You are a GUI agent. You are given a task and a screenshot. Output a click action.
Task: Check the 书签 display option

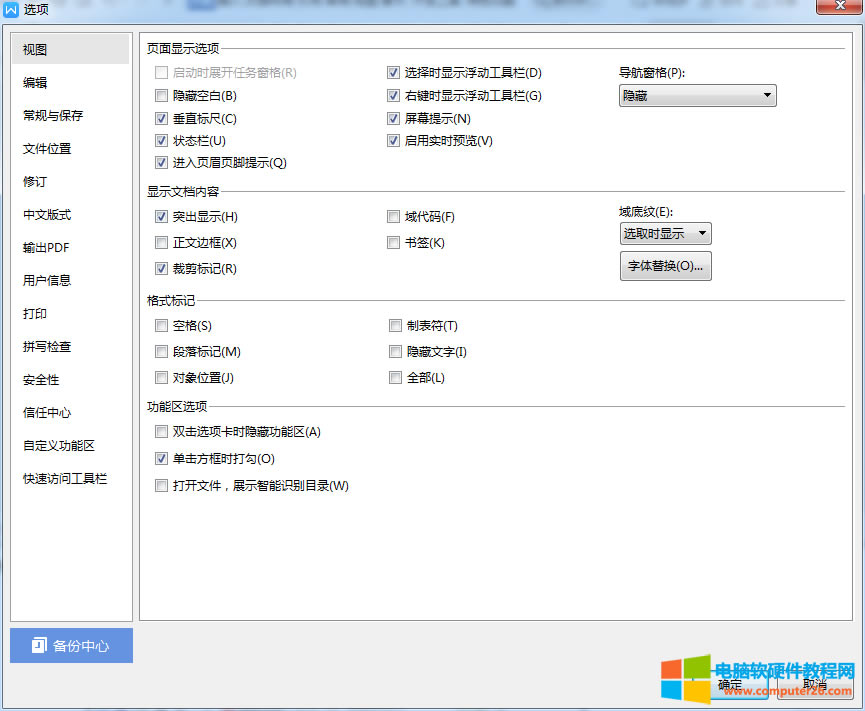pyautogui.click(x=394, y=242)
